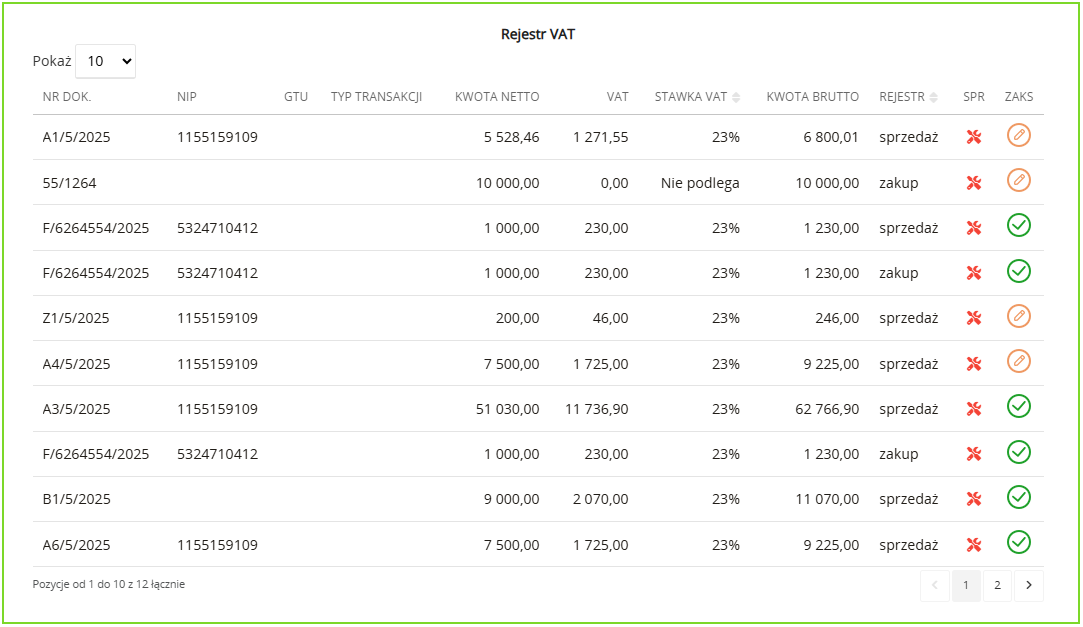The width and height of the screenshot is (1083, 627).
Task: Click the red SPR tools icon for 55/1264
Action: tap(974, 183)
